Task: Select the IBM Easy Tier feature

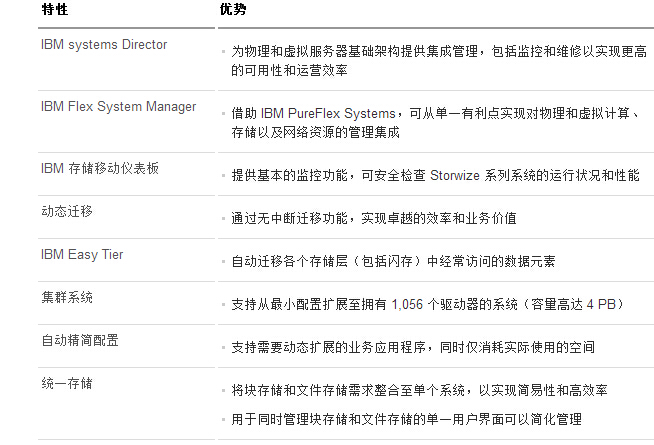Action: click(x=82, y=254)
